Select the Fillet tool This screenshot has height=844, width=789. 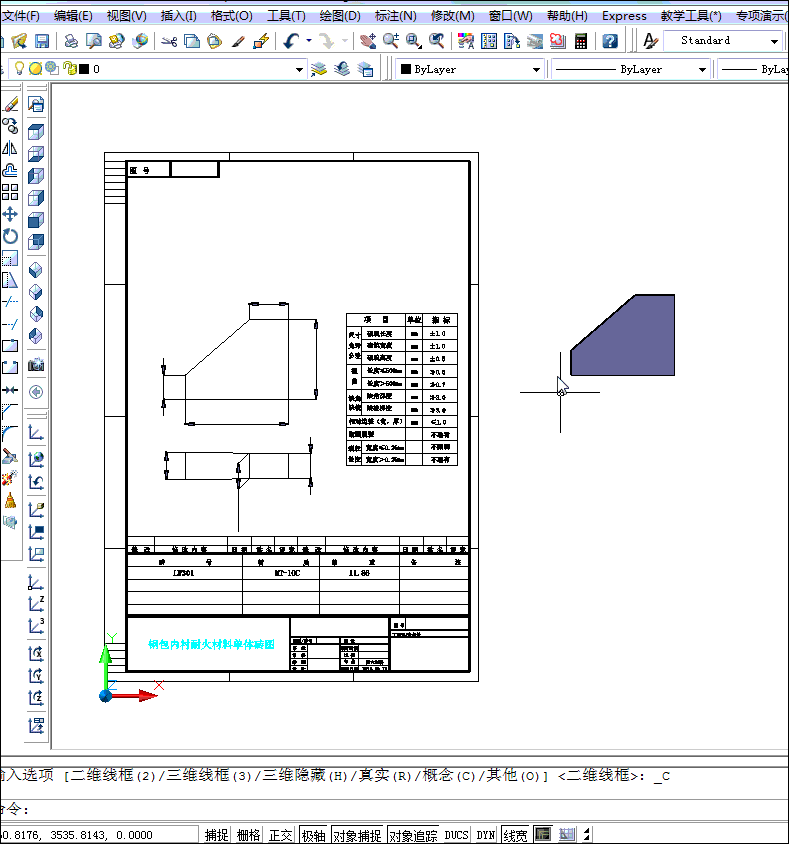pyautogui.click(x=10, y=434)
